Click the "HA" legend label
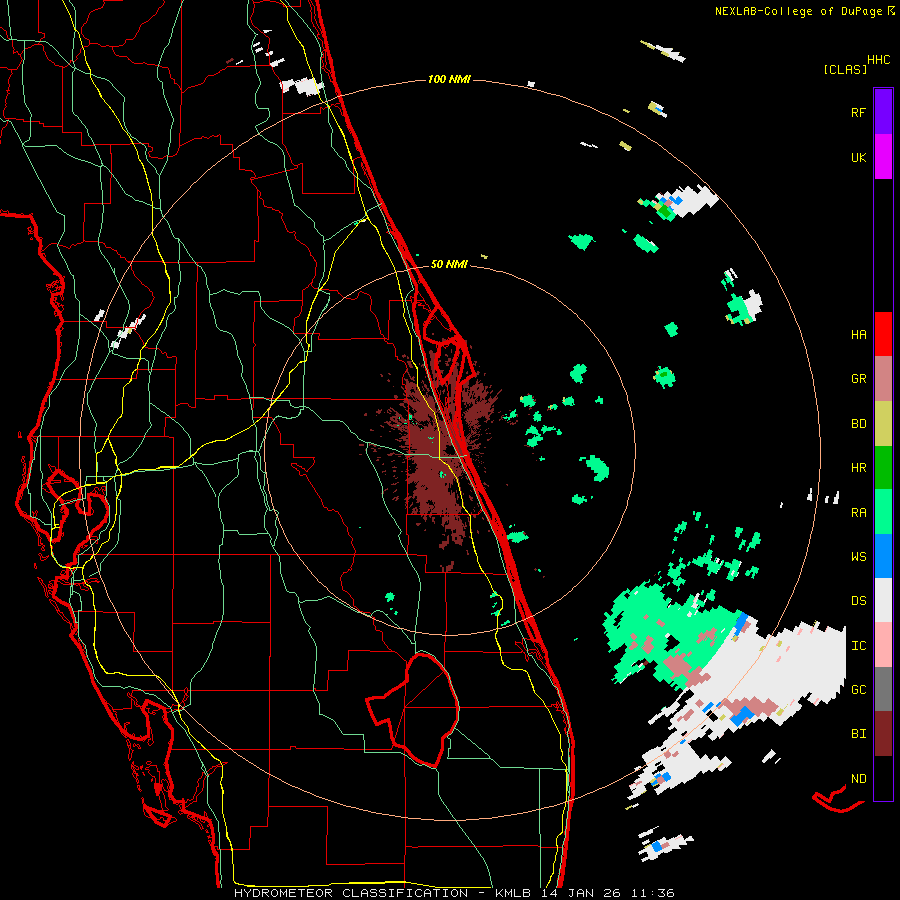Viewport: 900px width, 900px height. pos(858,335)
